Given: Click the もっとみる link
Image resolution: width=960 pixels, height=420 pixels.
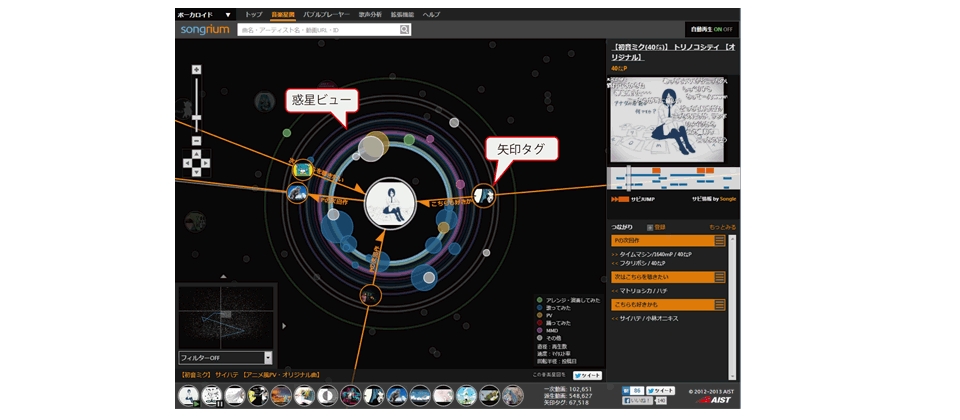Looking at the screenshot, I should coord(722,227).
